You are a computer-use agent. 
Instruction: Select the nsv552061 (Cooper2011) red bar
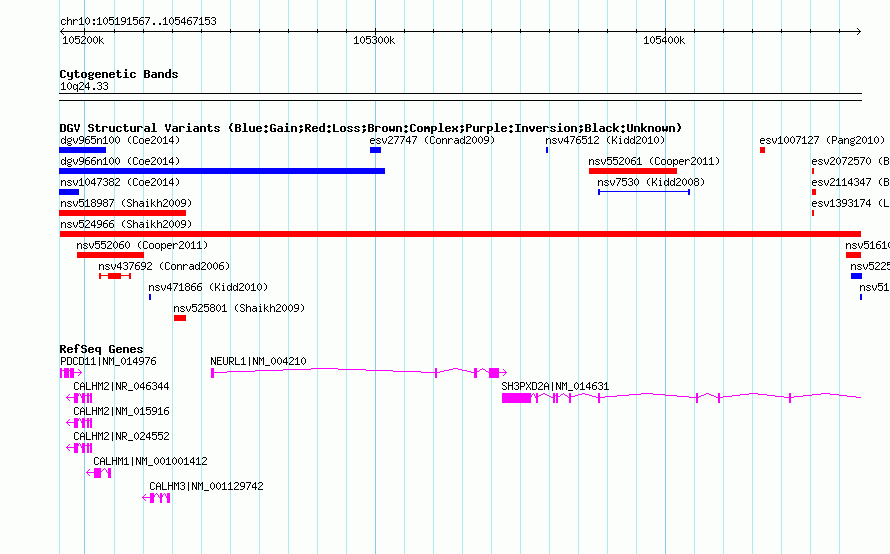(633, 171)
